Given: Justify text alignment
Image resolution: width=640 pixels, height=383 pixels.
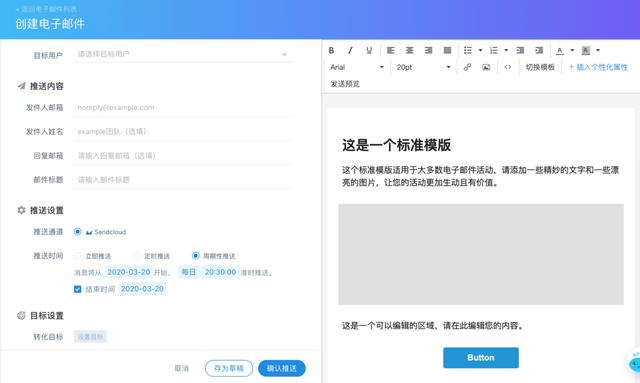Looking at the screenshot, I should (x=447, y=50).
